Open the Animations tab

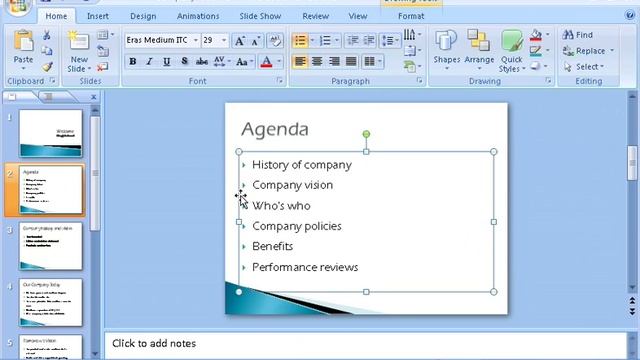(x=198, y=16)
